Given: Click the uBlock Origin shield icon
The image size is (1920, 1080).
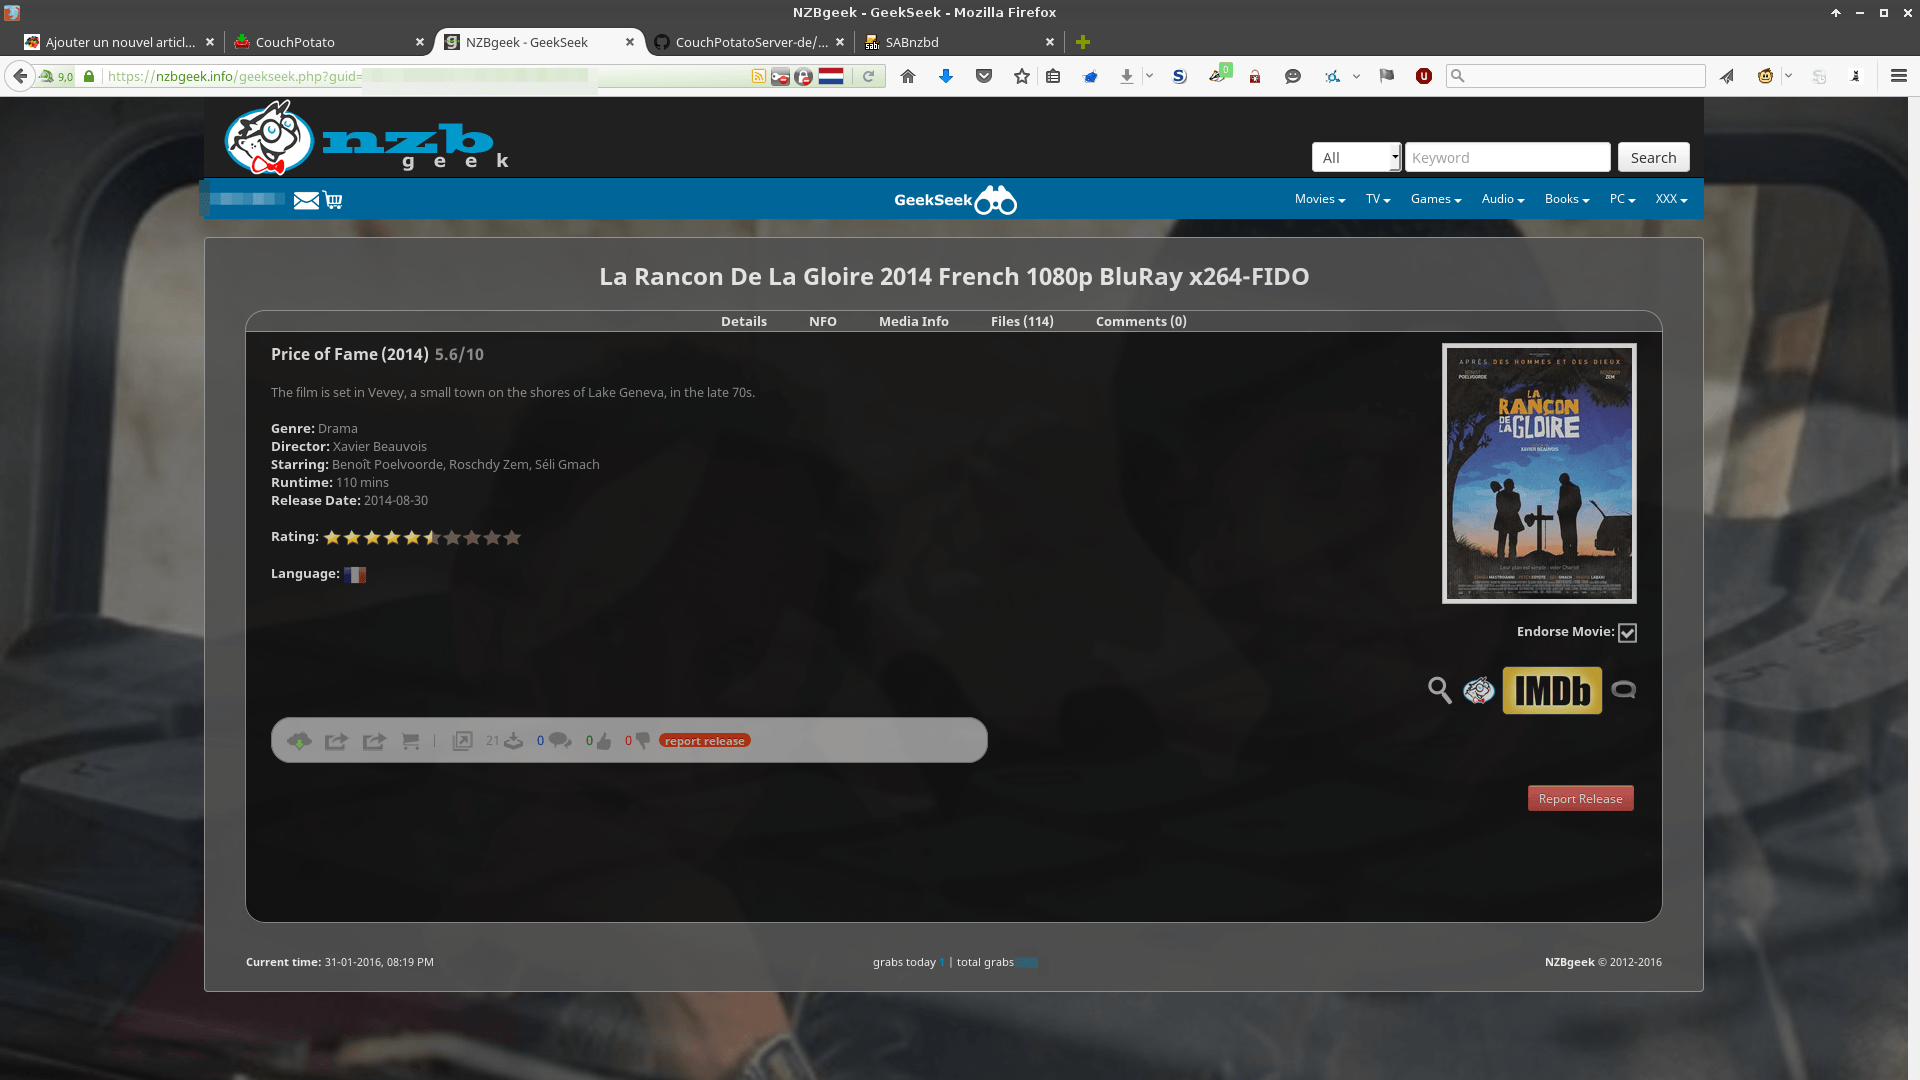Looking at the screenshot, I should [1424, 76].
